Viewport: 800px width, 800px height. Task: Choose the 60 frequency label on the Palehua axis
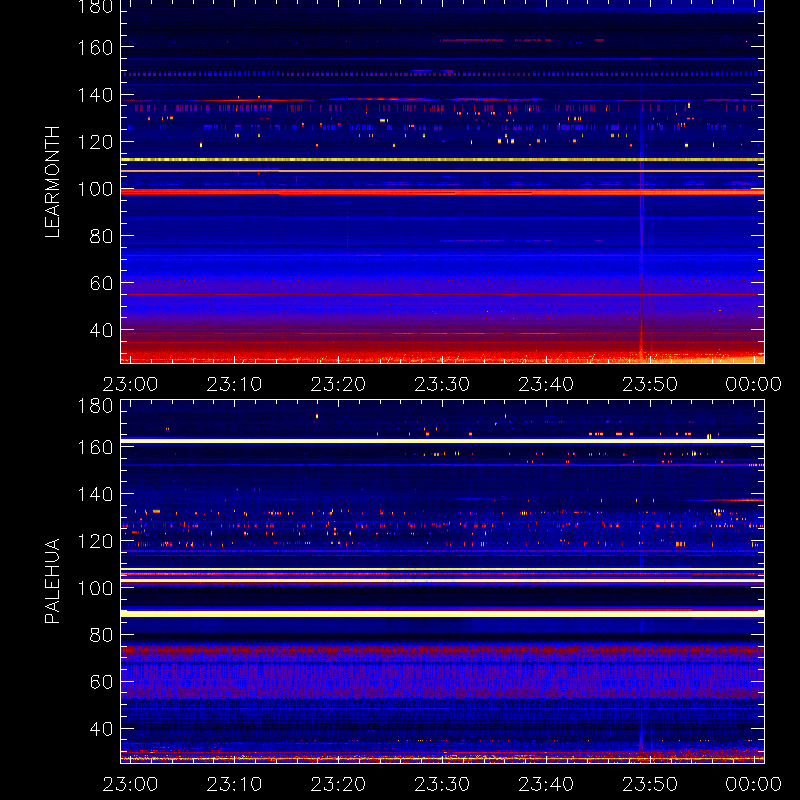coord(101,682)
